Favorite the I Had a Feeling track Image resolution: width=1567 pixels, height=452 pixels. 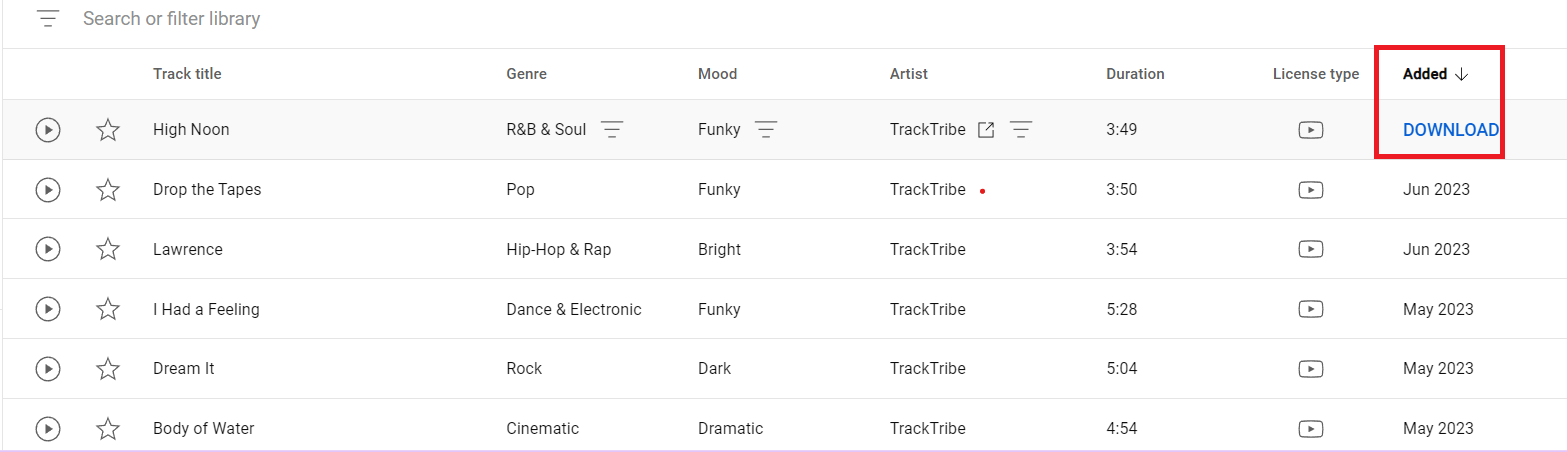tap(108, 309)
